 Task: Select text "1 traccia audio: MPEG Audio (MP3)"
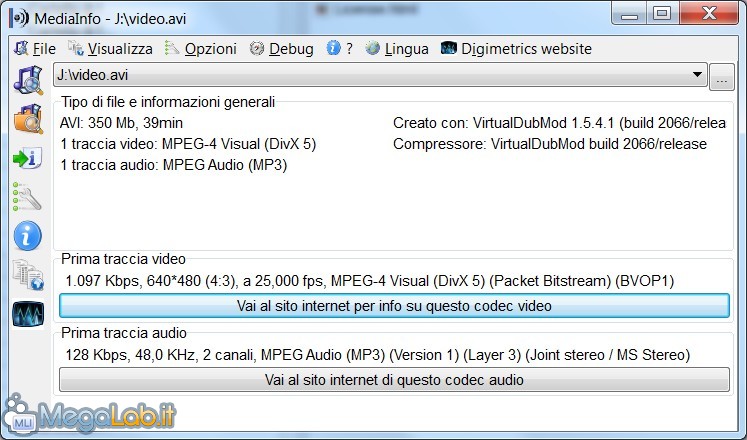(x=174, y=165)
